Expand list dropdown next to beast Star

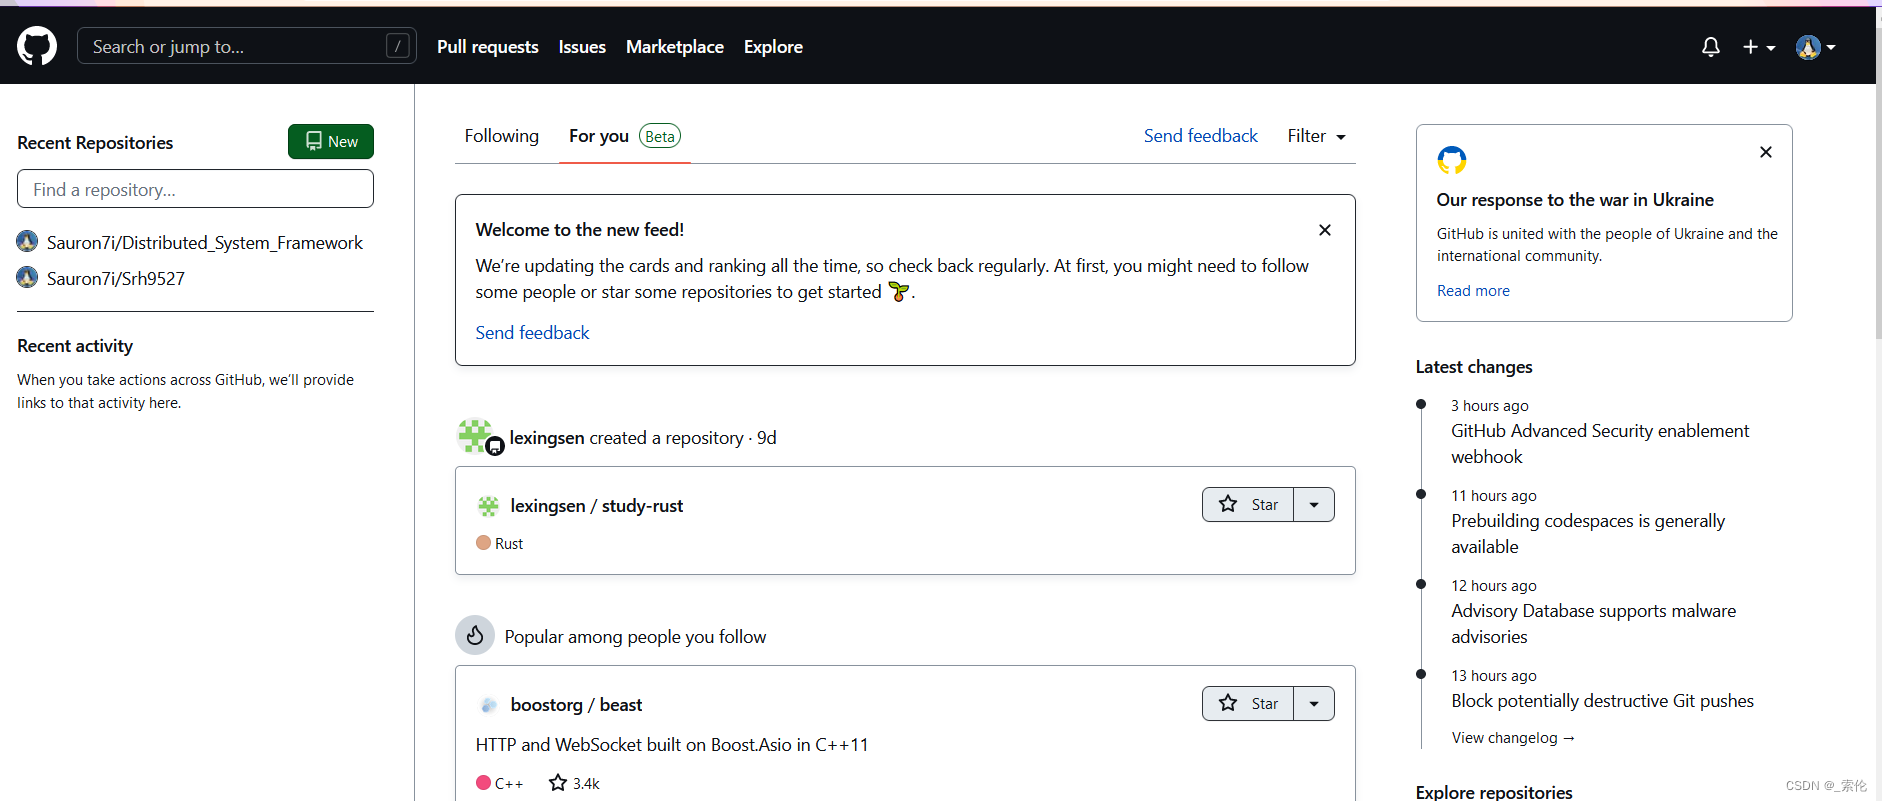1314,704
